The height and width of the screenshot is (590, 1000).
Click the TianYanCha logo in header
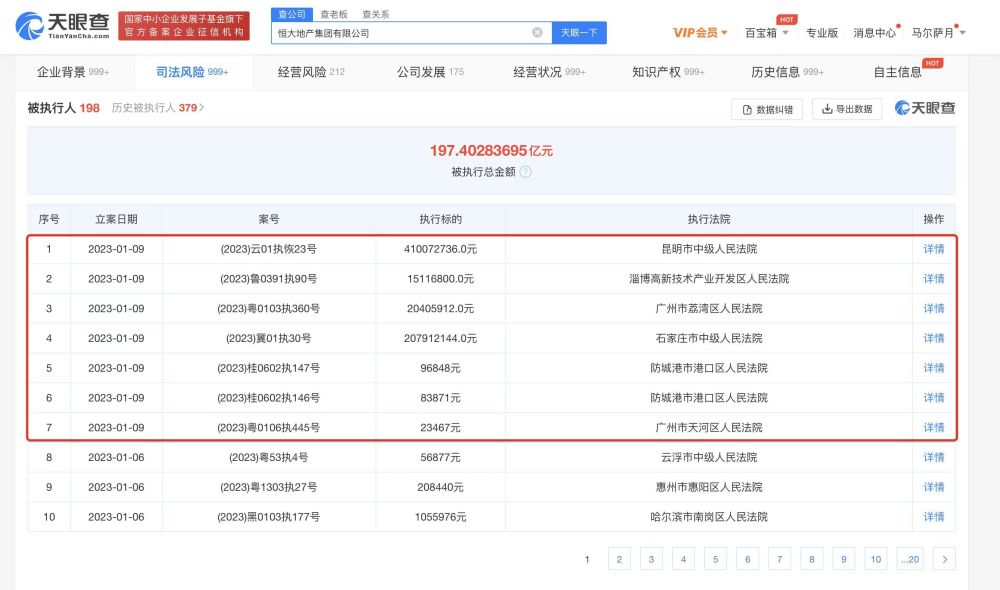pos(62,25)
